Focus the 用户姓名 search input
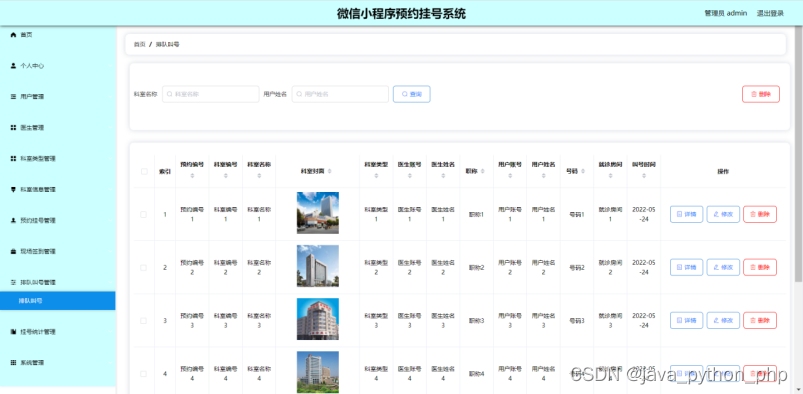Screen dimensions: 803x394 pos(340,94)
